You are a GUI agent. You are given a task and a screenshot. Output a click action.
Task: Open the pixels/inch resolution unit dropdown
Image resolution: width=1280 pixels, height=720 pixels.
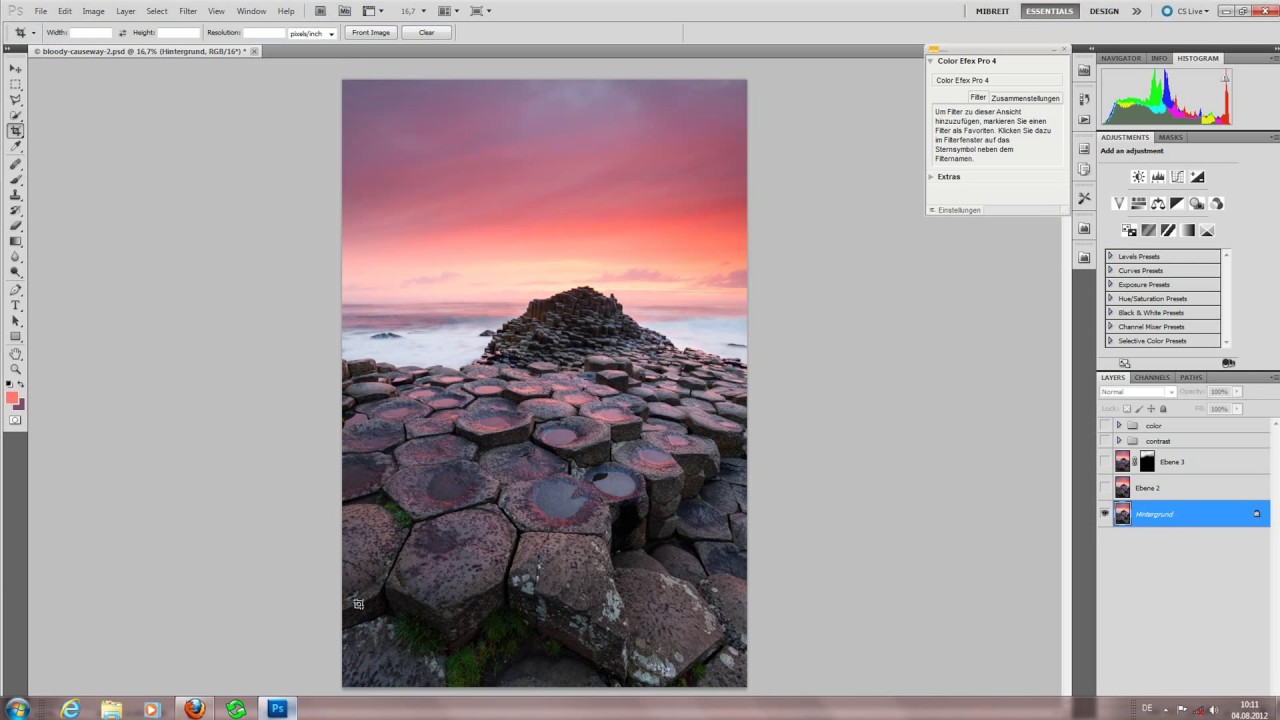312,33
